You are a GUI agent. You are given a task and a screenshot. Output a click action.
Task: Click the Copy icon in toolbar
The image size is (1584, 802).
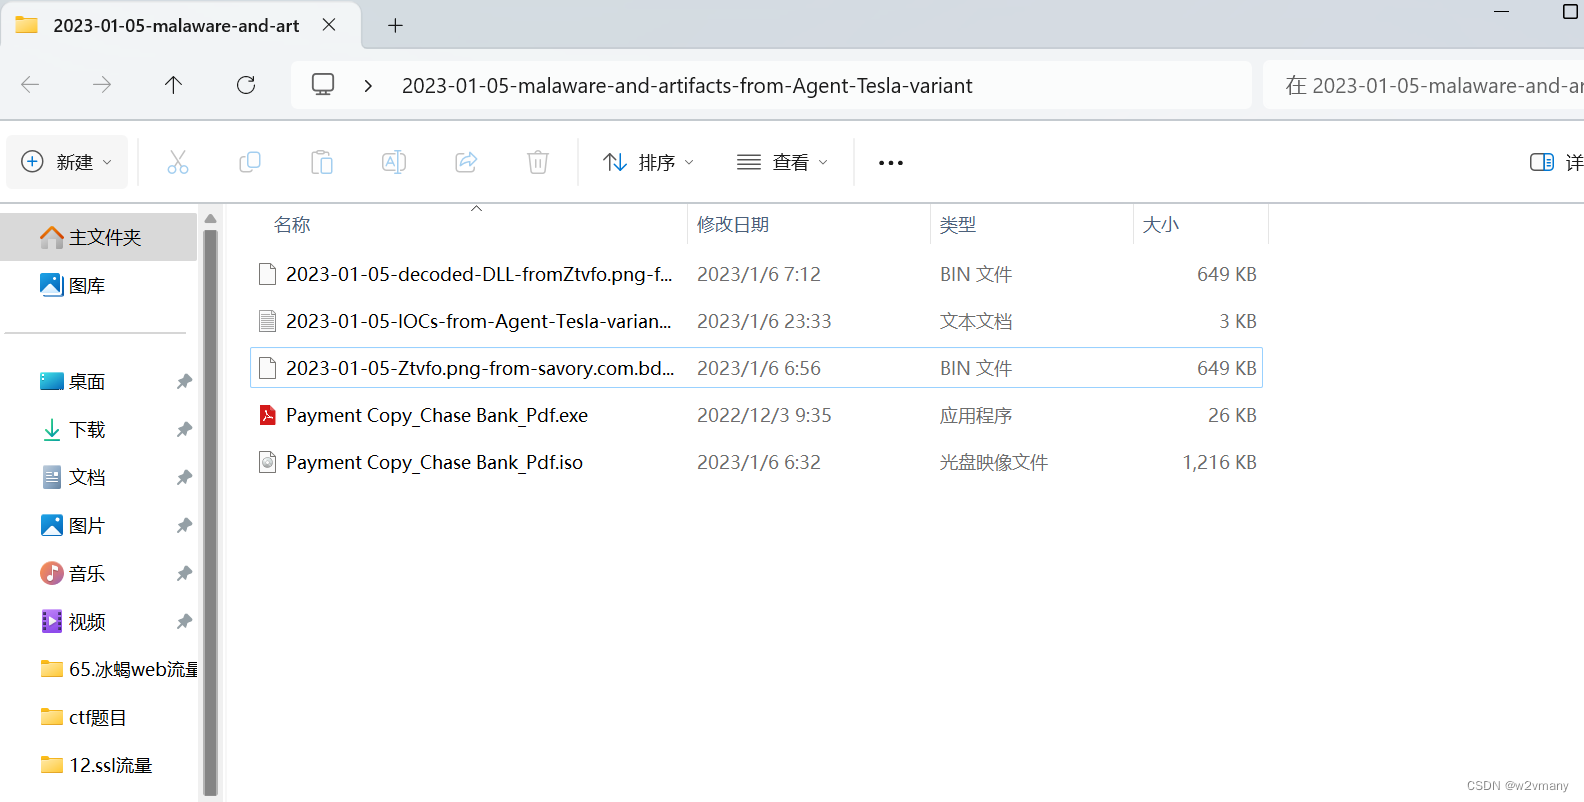[250, 162]
